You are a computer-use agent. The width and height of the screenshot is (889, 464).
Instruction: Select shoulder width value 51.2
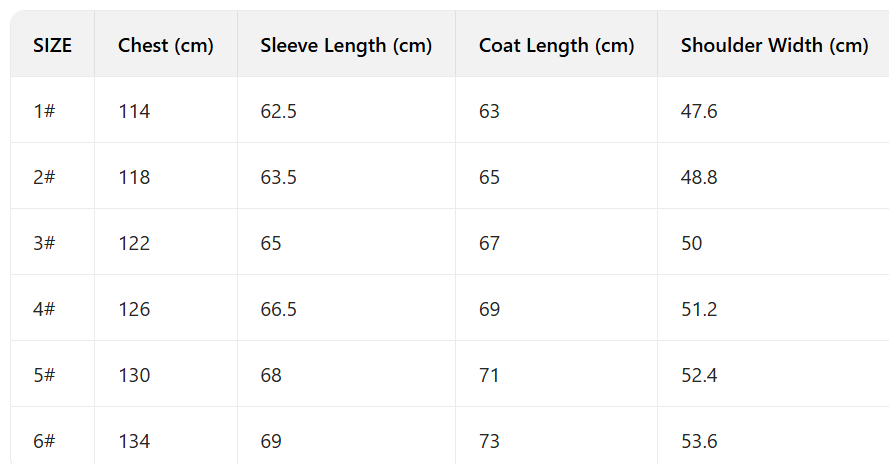point(699,309)
